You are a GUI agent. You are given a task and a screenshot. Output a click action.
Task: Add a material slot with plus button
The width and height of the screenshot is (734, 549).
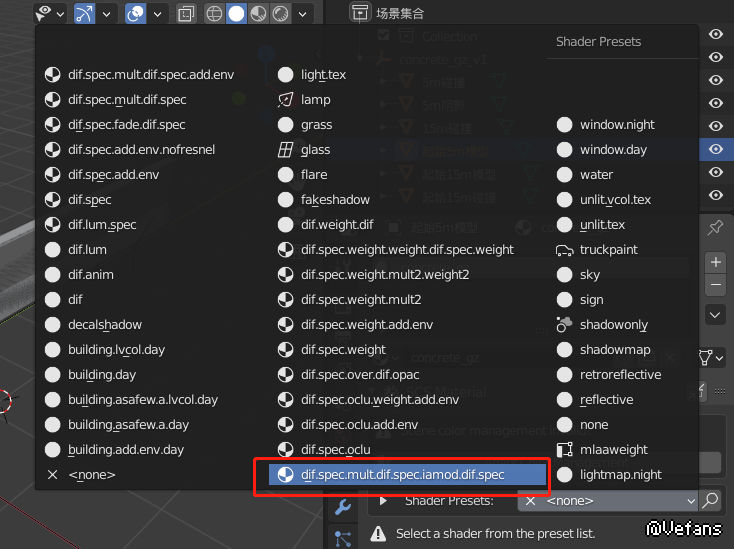click(x=716, y=262)
